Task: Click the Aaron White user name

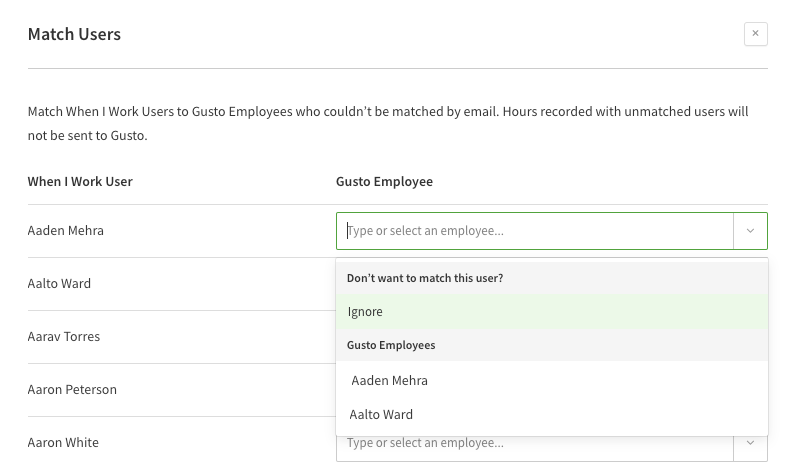Action: tap(63, 443)
